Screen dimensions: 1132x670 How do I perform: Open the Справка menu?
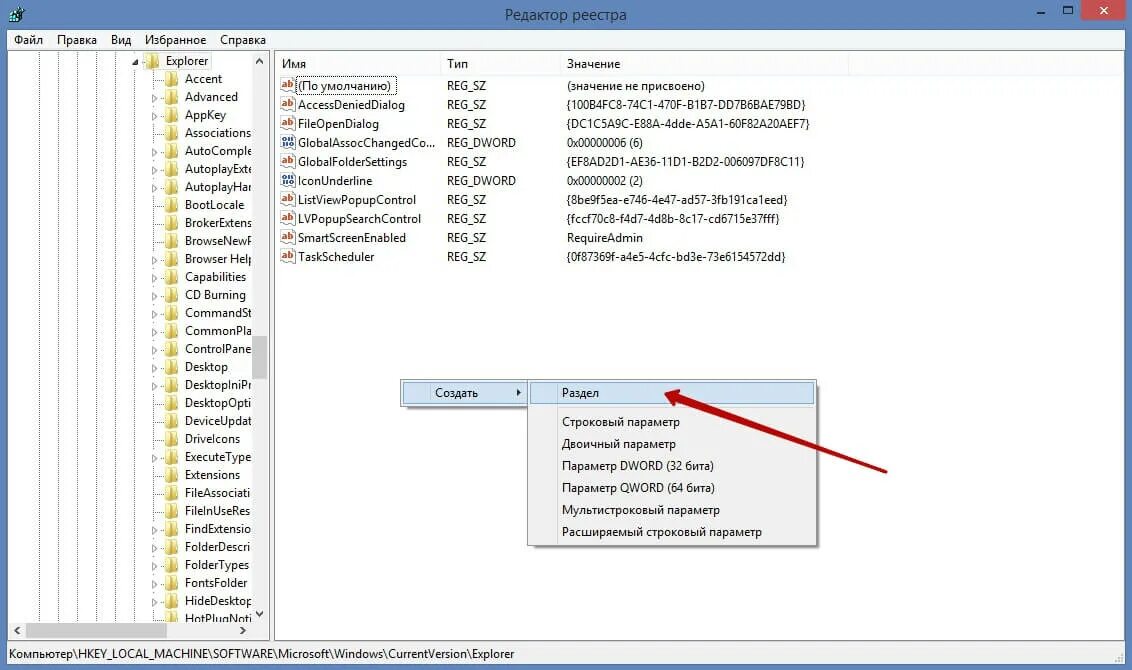243,40
